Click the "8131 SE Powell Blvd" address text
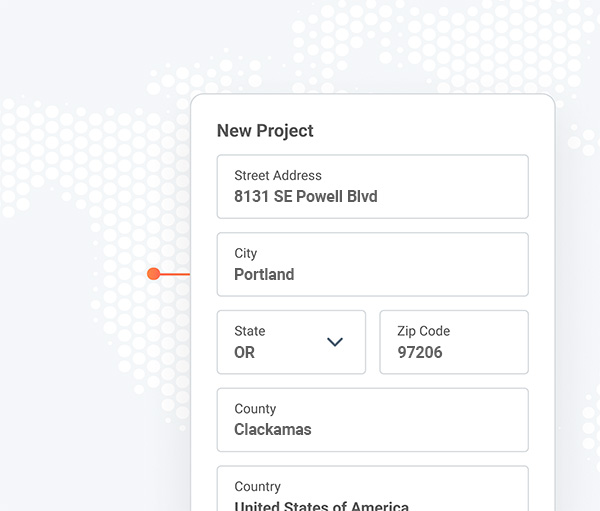This screenshot has width=600, height=511. pos(306,197)
